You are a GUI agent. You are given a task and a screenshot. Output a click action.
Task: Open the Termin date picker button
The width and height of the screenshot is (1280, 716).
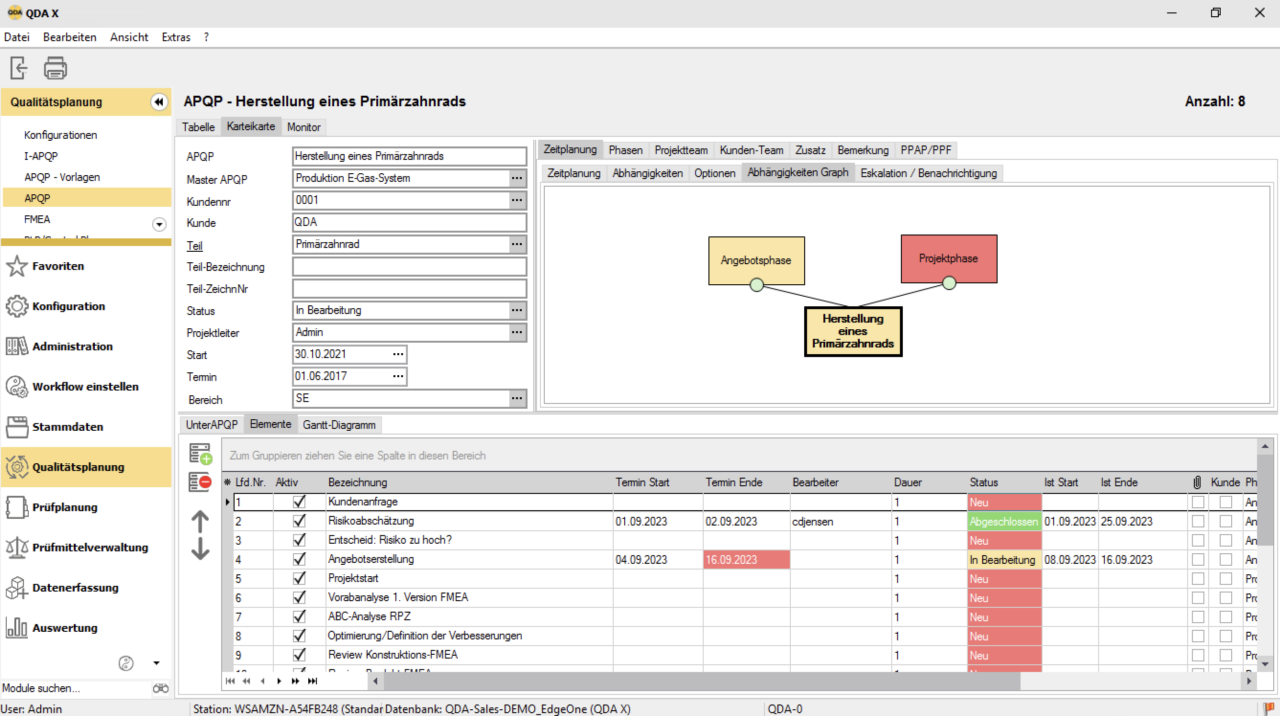[x=398, y=376]
